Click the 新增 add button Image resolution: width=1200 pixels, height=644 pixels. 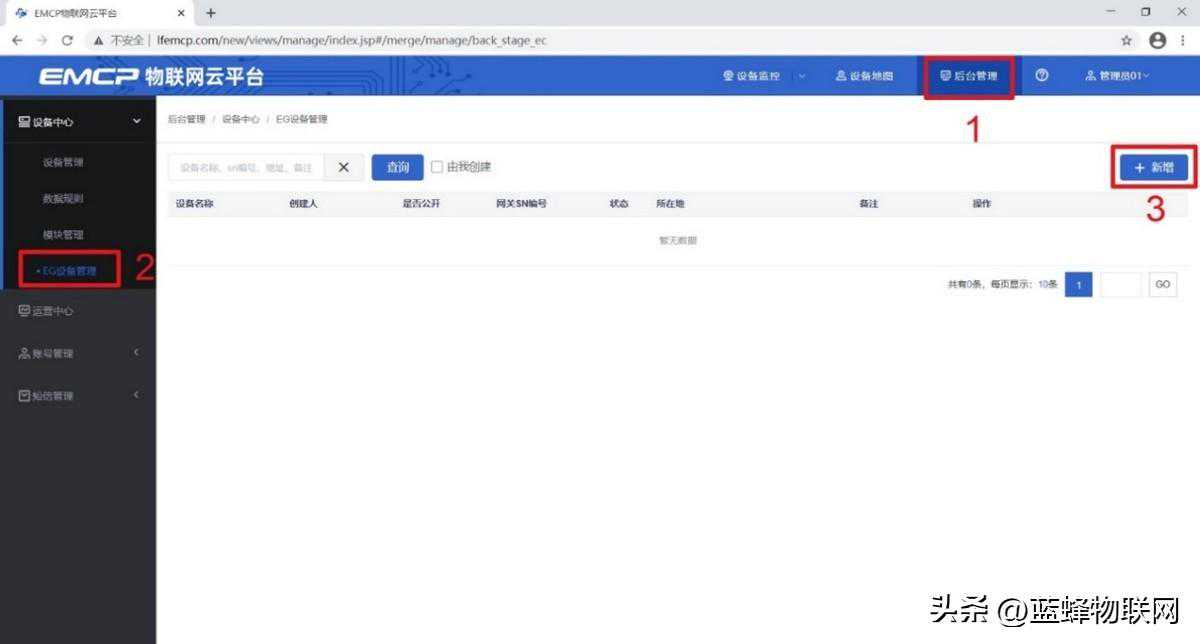tap(1153, 168)
